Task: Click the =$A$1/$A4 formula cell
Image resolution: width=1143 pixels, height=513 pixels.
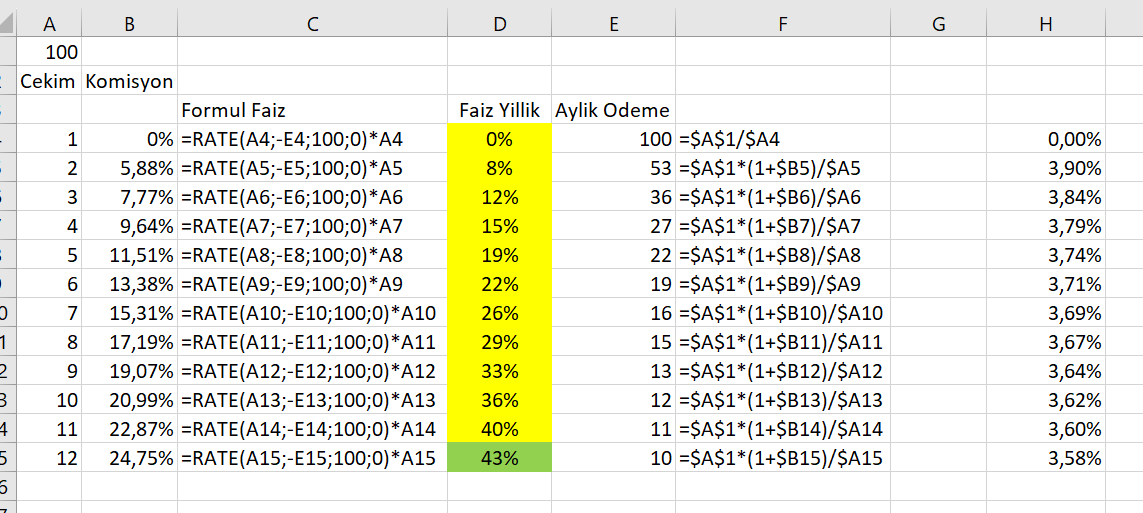Action: [x=783, y=139]
